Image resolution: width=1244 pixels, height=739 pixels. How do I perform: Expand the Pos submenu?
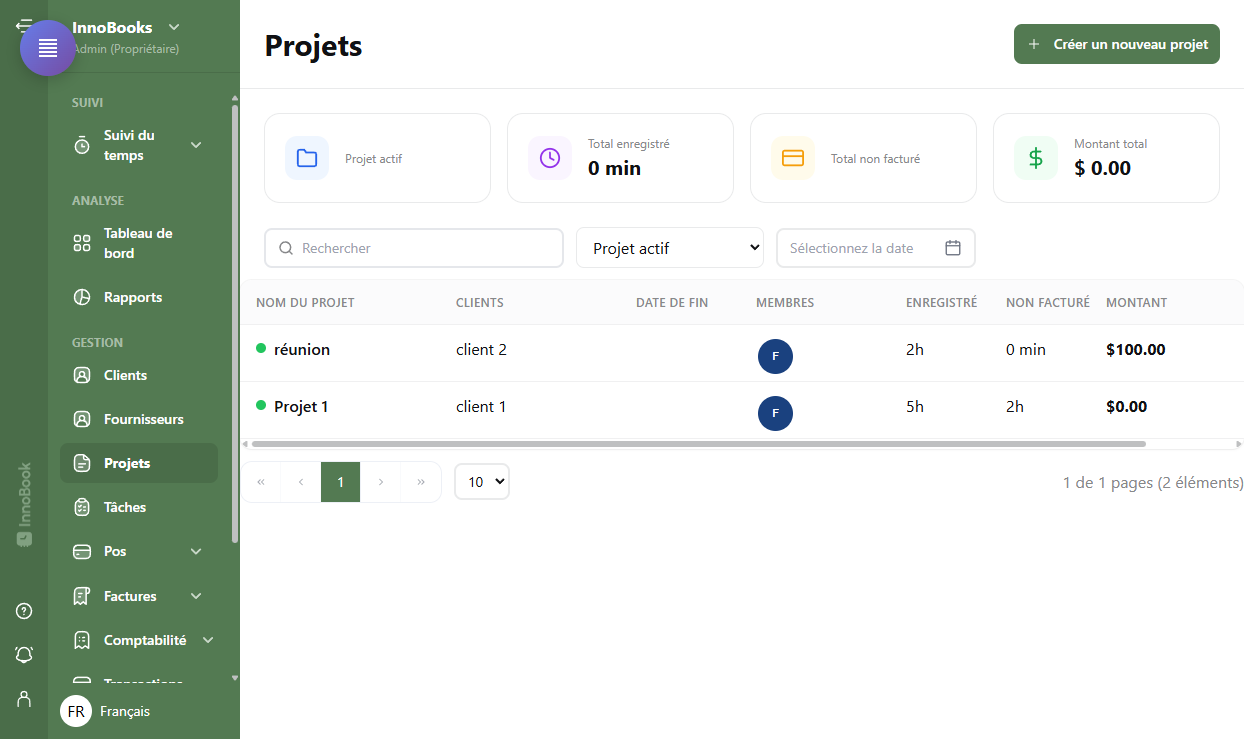tap(196, 551)
